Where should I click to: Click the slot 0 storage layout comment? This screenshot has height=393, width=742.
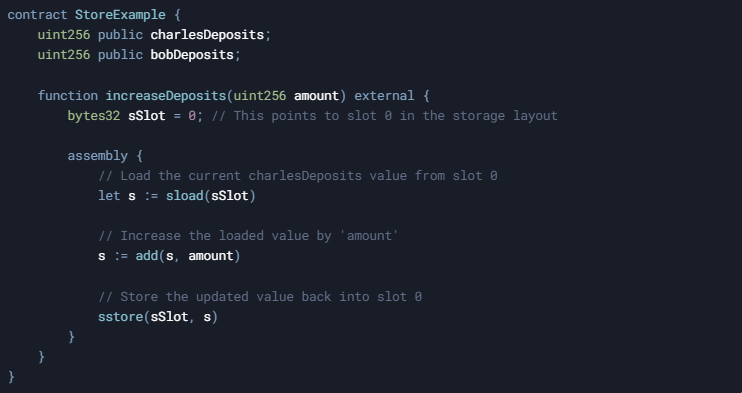pyautogui.click(x=385, y=116)
